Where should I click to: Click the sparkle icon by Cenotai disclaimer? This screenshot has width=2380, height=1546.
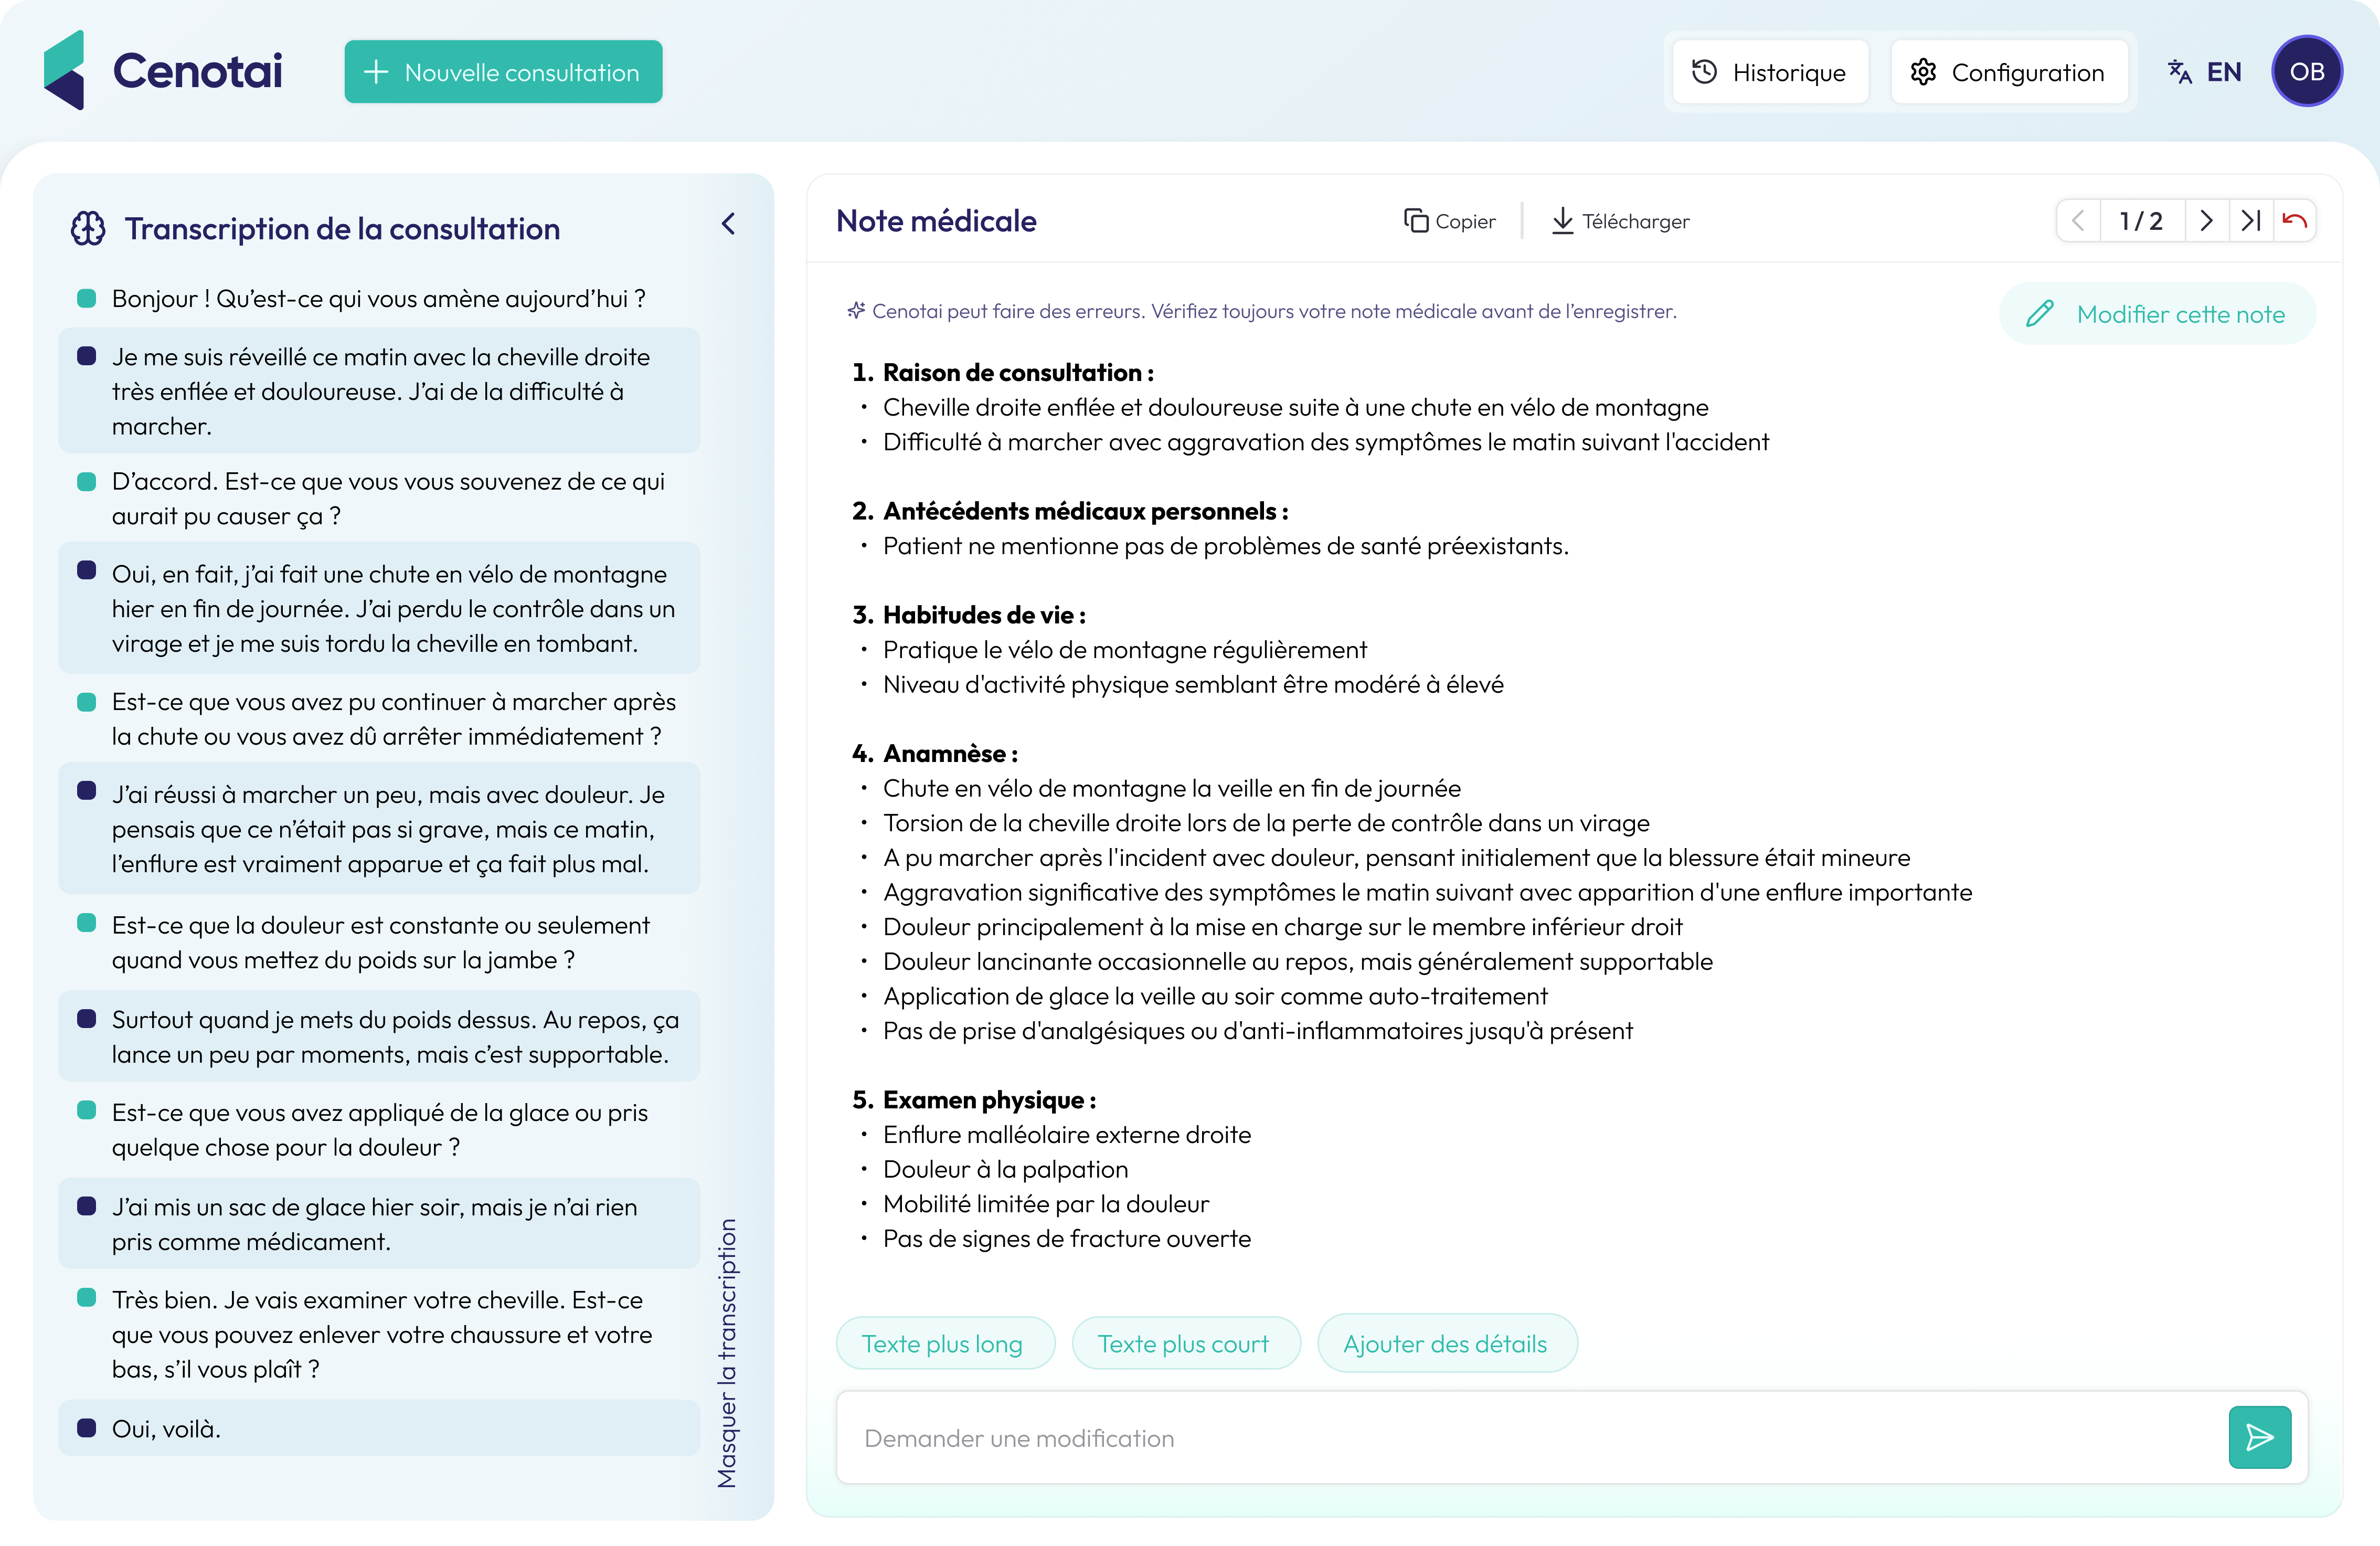click(x=856, y=311)
